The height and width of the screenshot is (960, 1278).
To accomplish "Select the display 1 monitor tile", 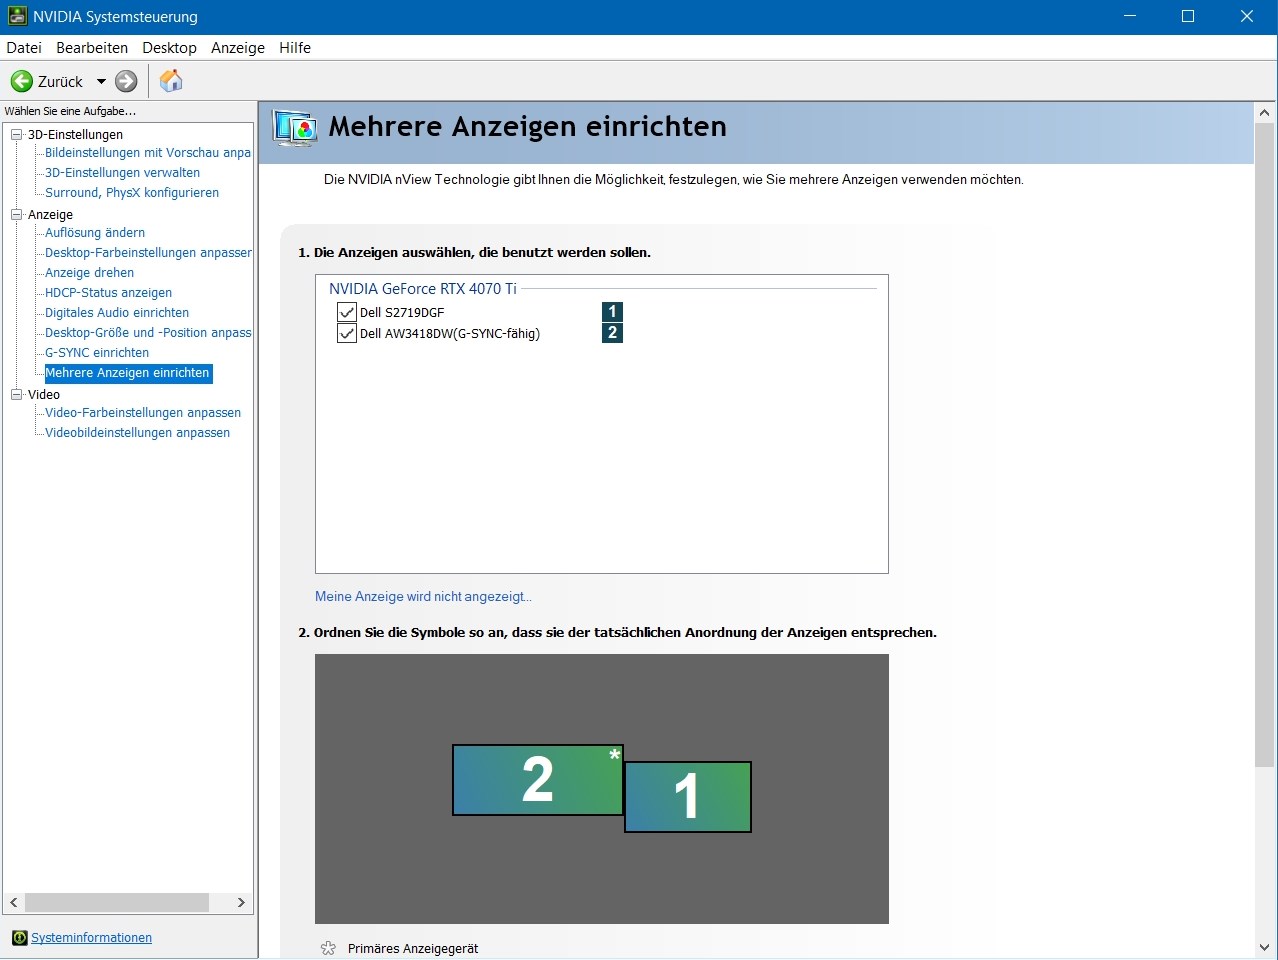I will tap(688, 797).
